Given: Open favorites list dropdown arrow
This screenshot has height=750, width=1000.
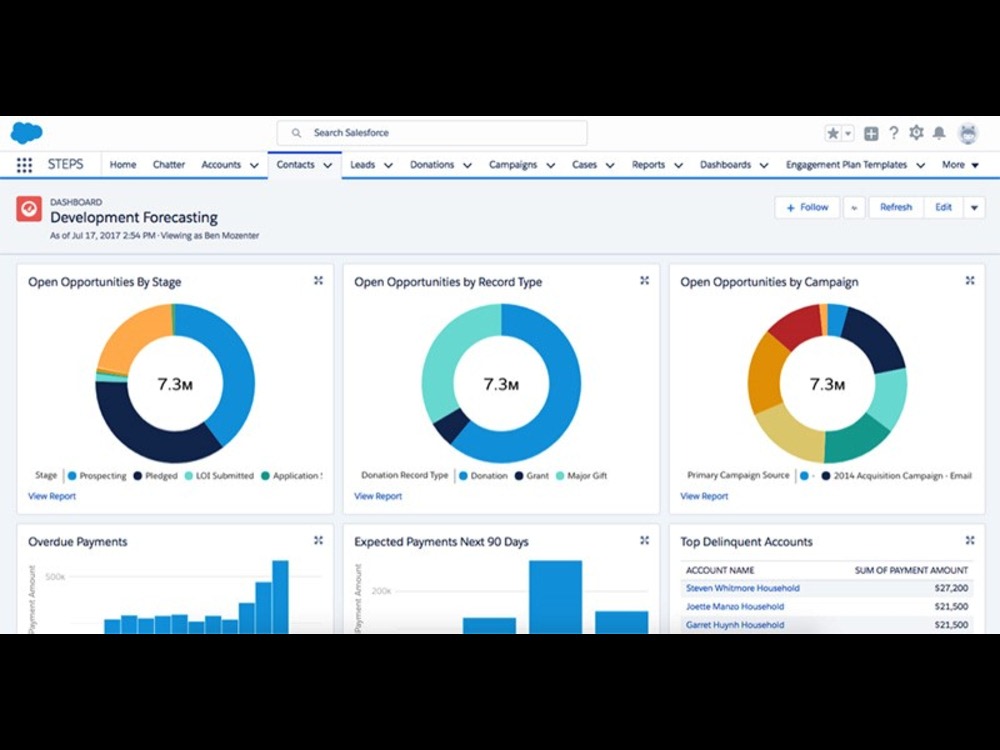Looking at the screenshot, I should (x=848, y=133).
